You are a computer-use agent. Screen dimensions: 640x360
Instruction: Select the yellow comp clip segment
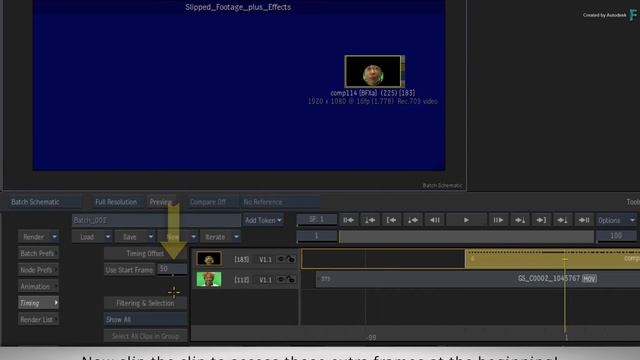point(552,259)
